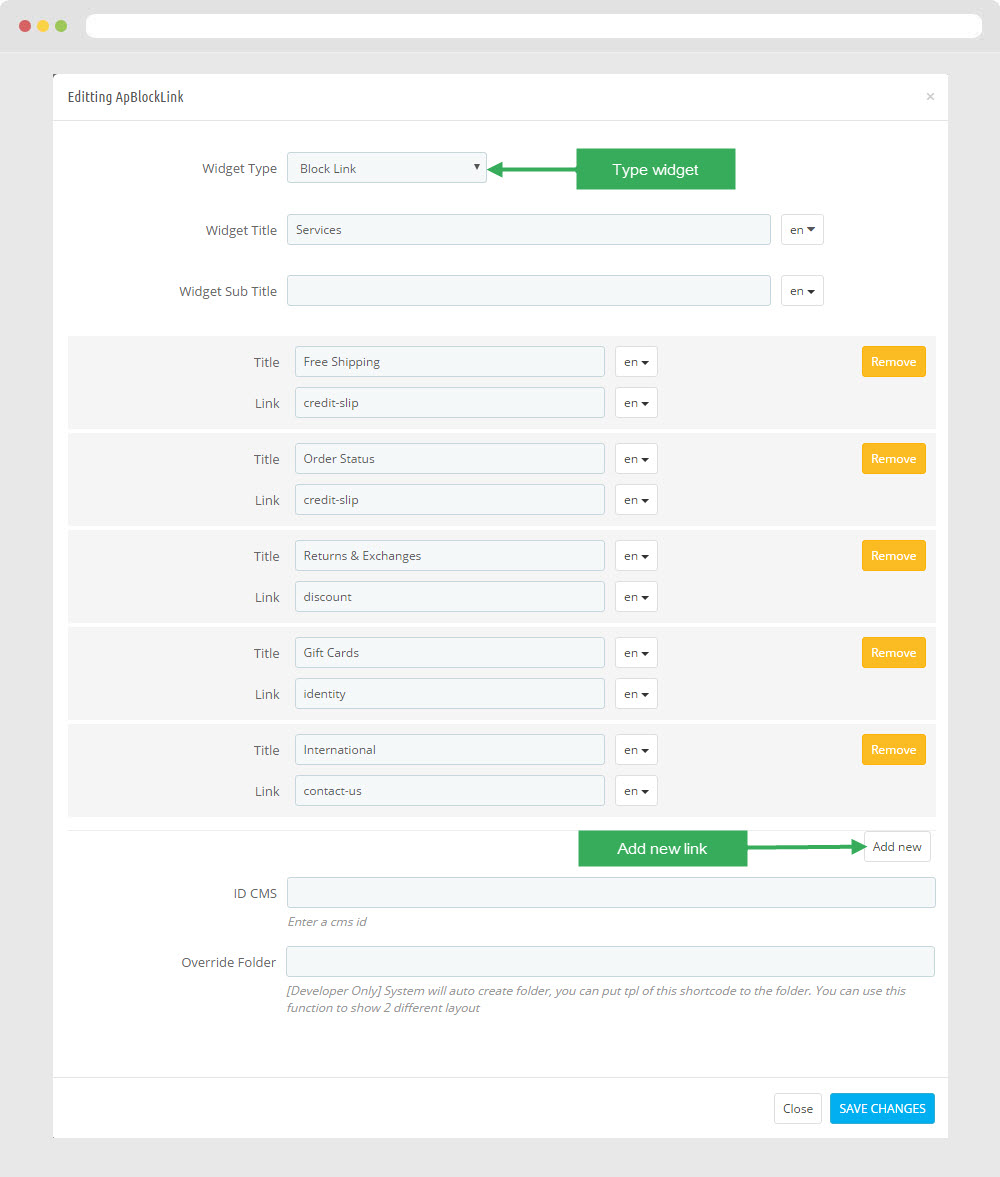Click the Widget Title field containing Services
1000x1177 pixels.
529,230
